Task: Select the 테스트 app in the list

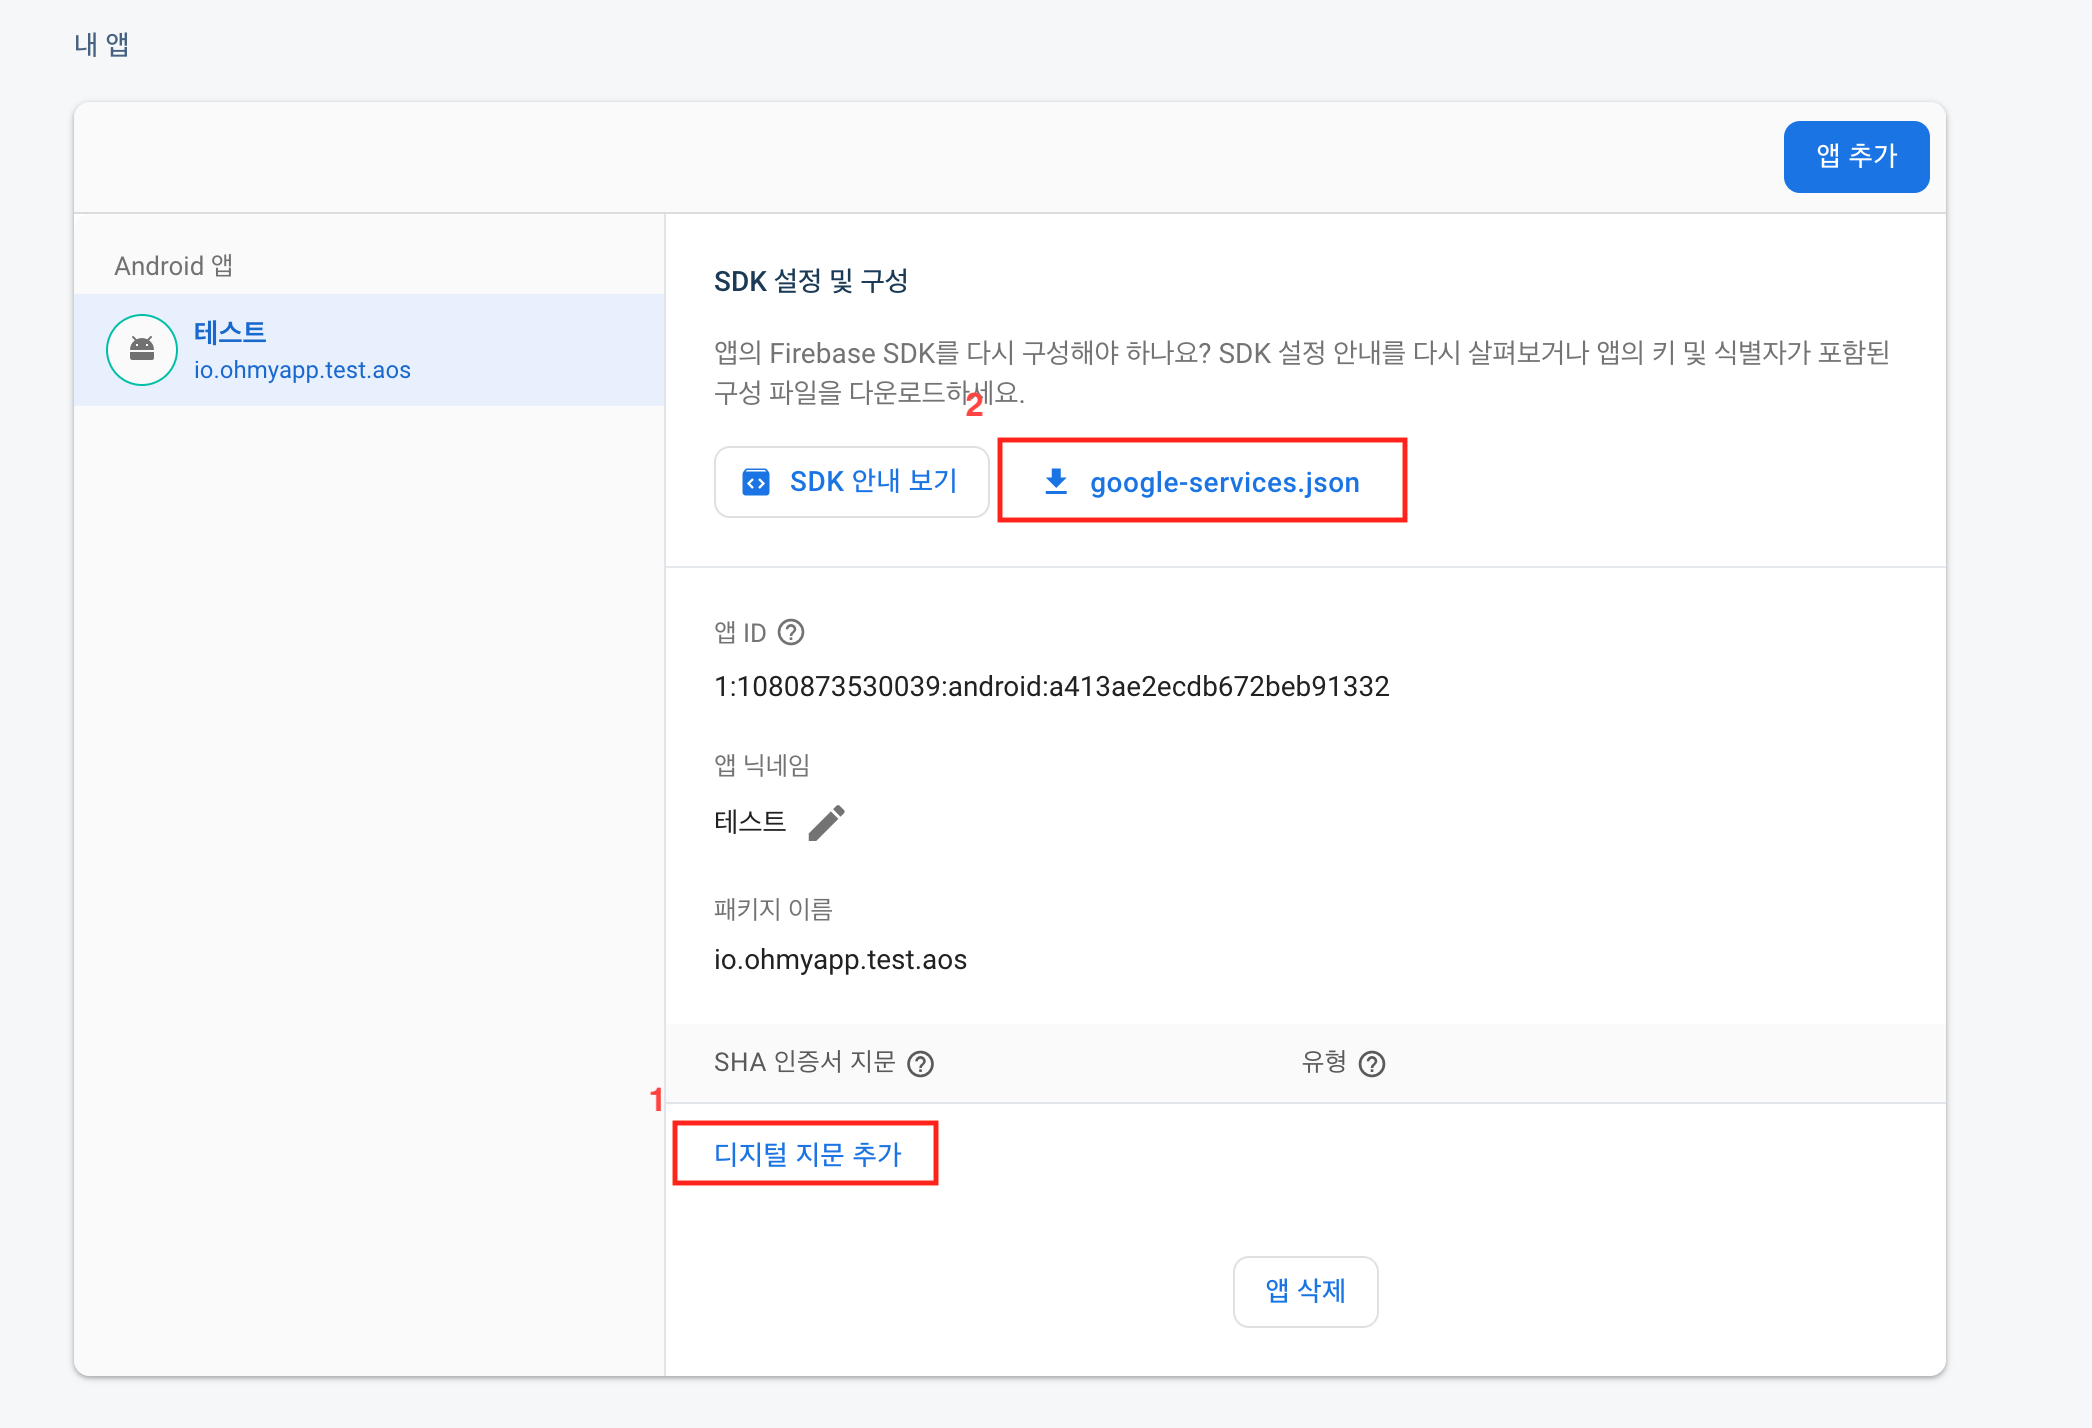Action: pos(230,332)
